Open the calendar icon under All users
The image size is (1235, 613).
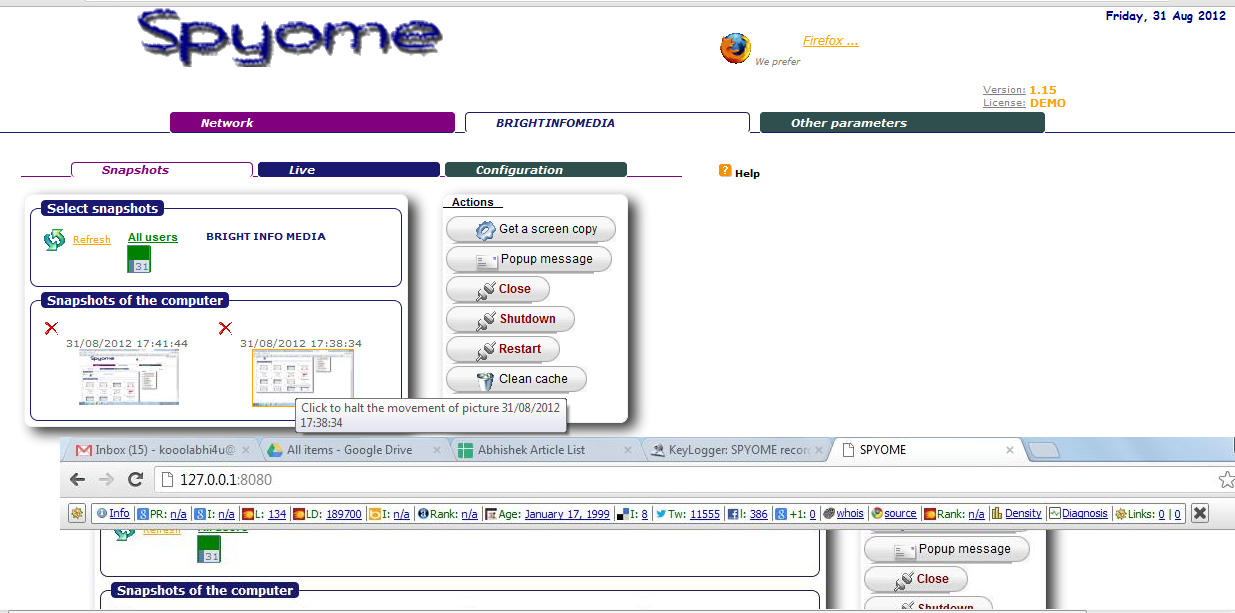(x=139, y=259)
